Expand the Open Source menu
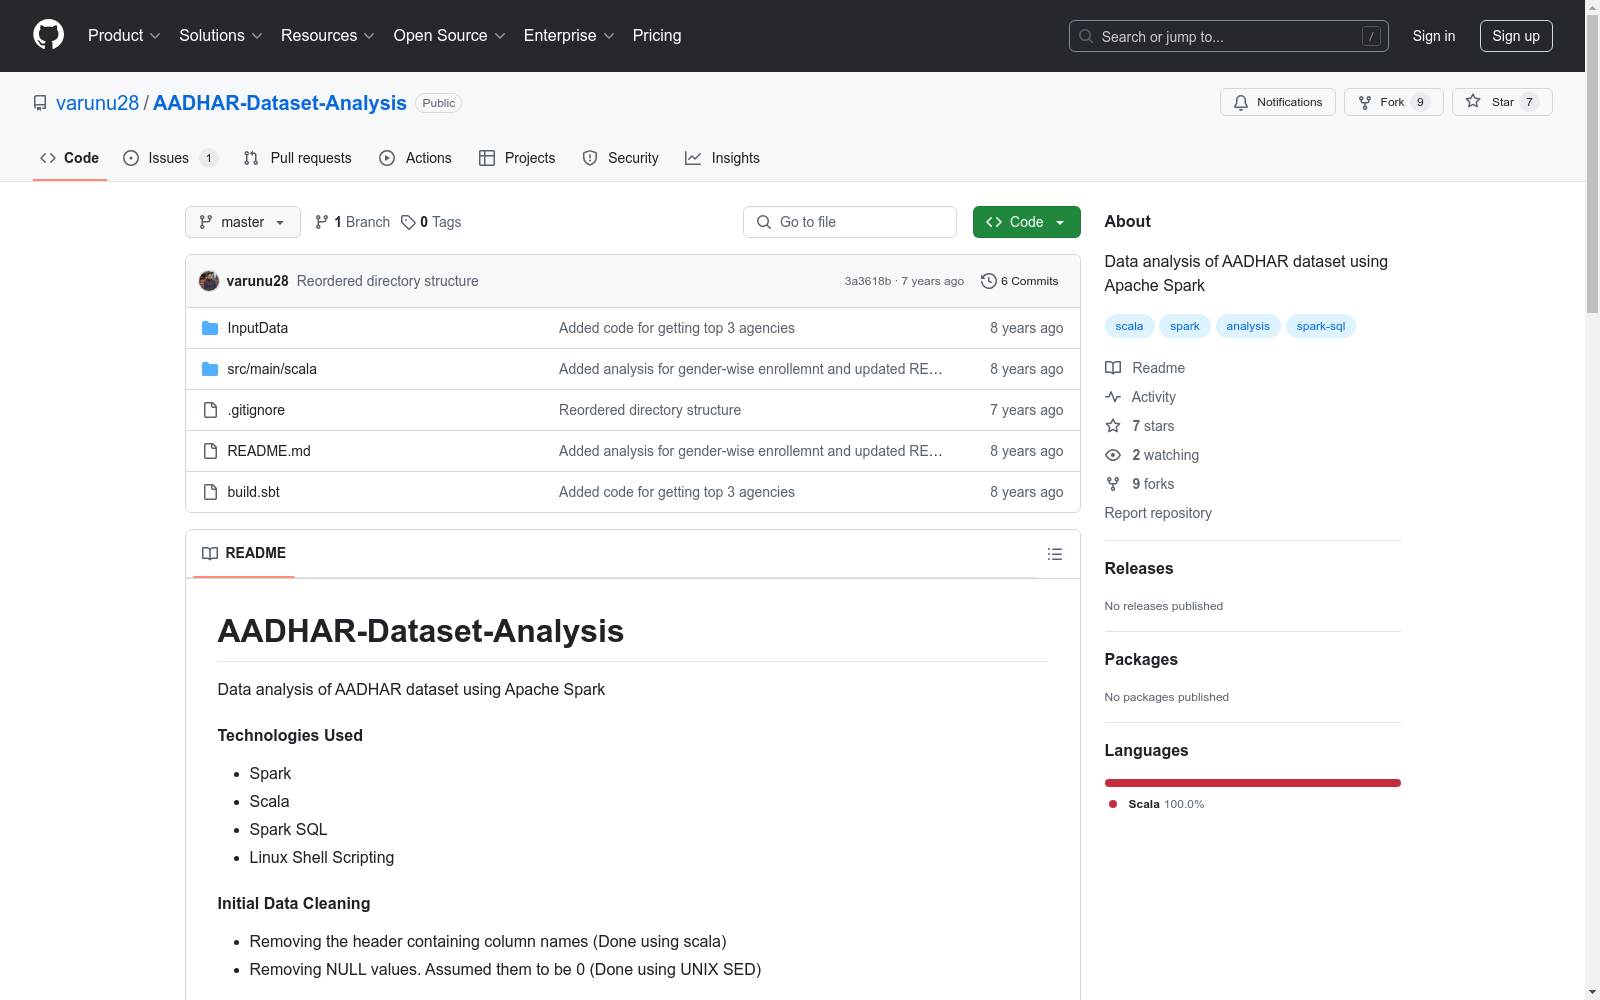 450,35
